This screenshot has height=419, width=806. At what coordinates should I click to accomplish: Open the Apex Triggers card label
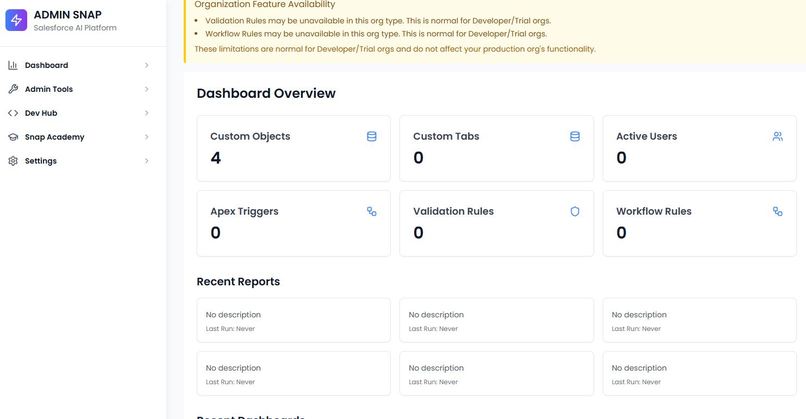click(244, 211)
